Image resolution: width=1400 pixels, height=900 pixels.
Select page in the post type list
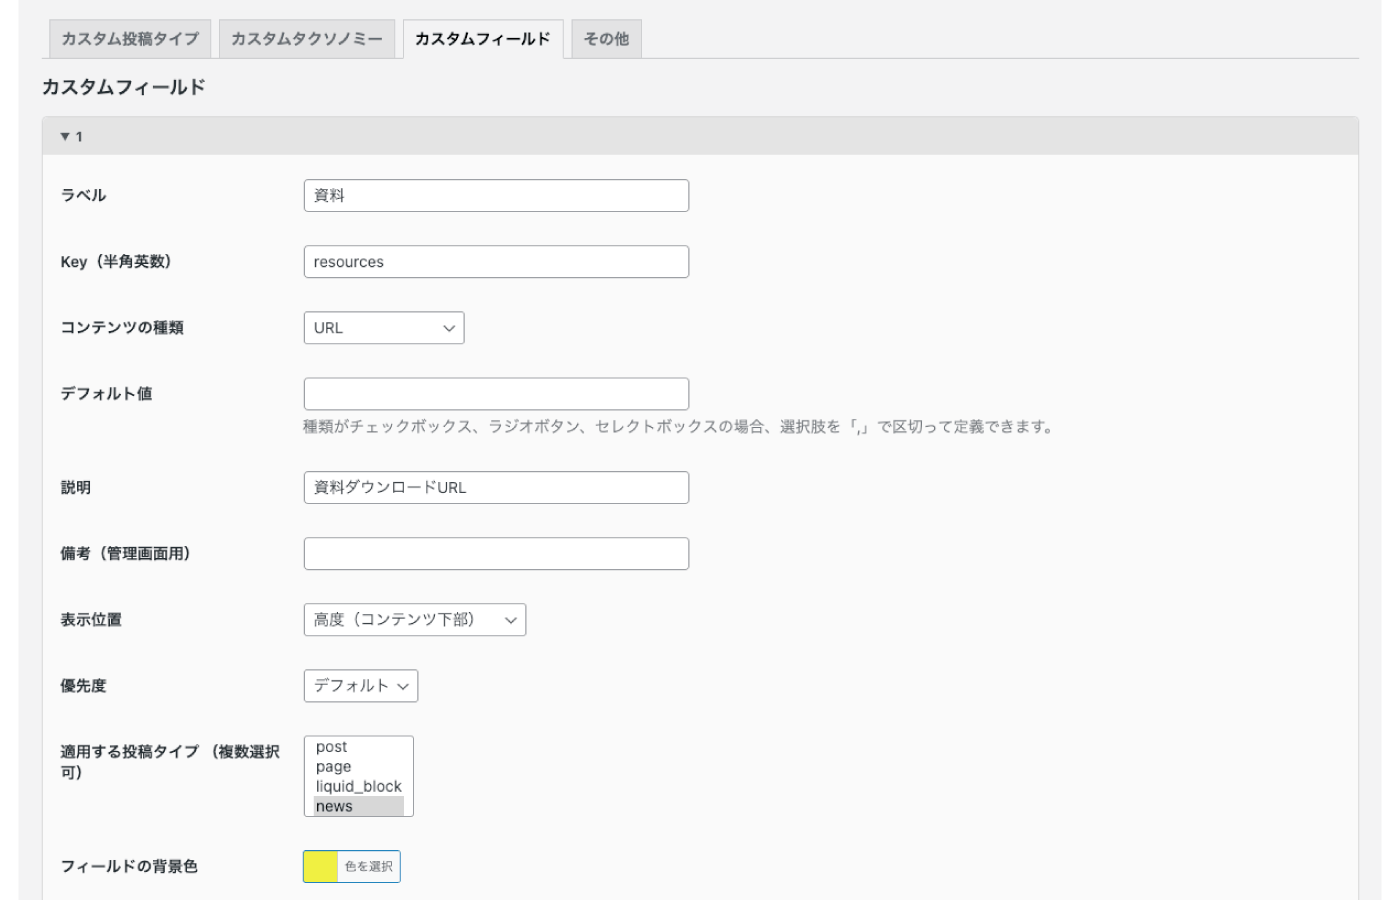[x=358, y=767]
